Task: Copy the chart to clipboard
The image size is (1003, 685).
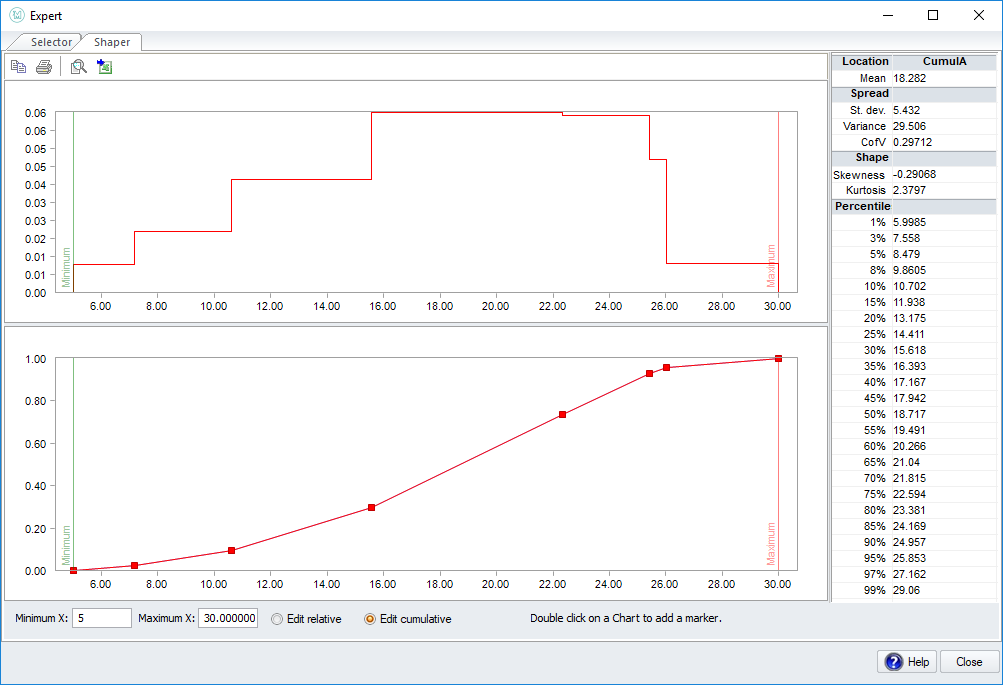Action: (x=18, y=65)
